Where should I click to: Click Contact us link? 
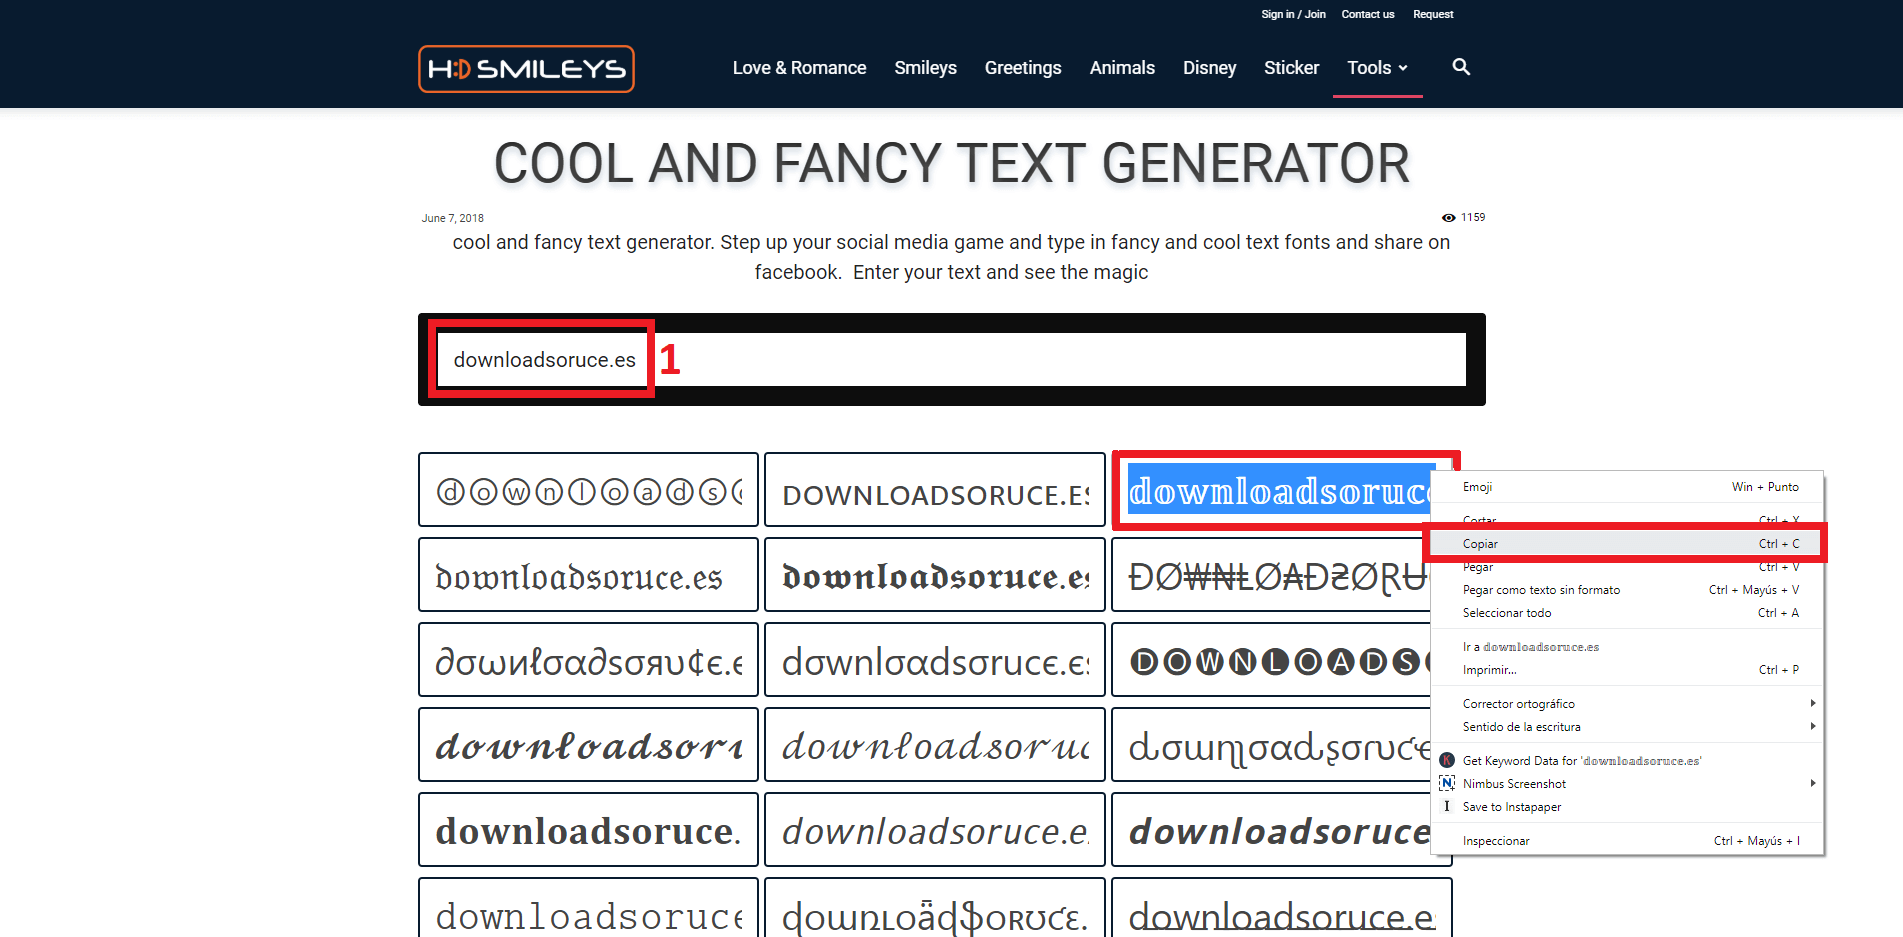(1367, 14)
